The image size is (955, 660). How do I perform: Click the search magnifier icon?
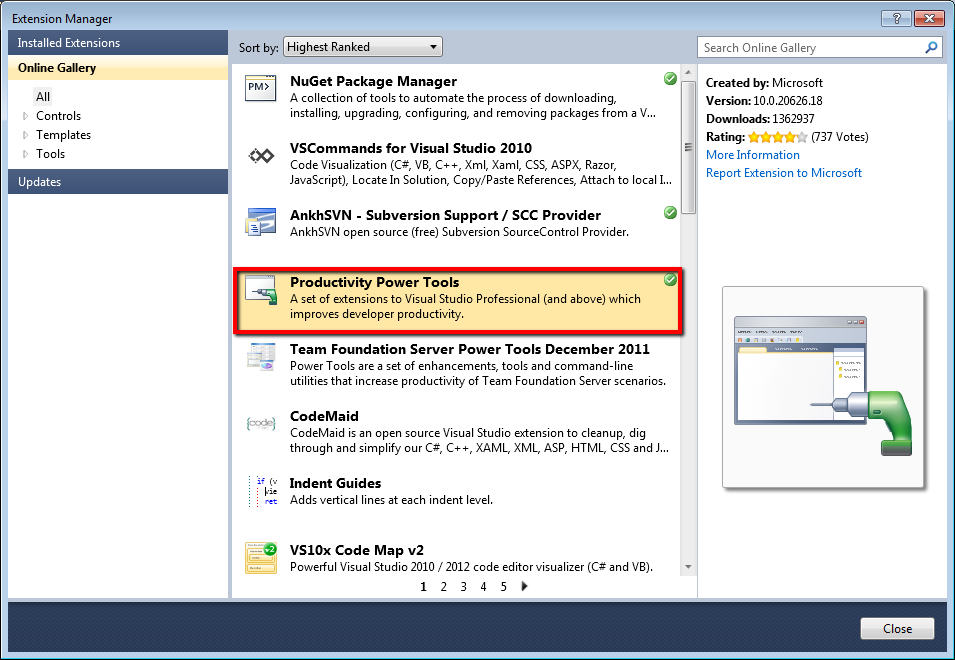931,47
